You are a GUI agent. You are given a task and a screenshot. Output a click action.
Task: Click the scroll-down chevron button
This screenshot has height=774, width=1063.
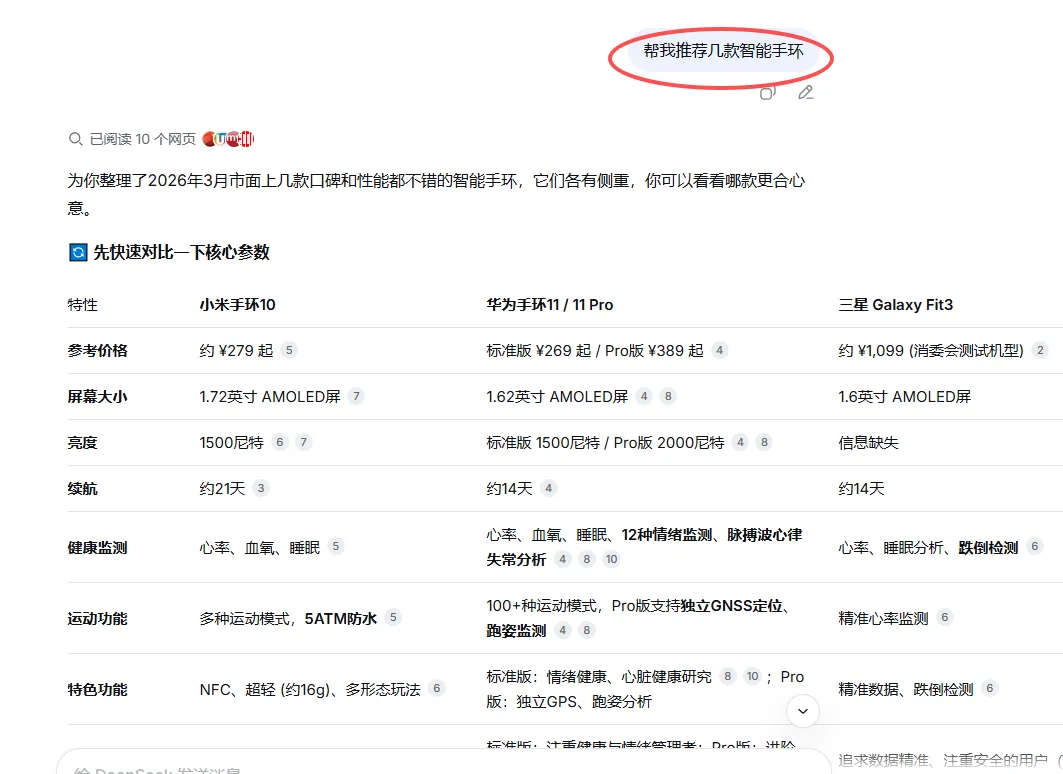pyautogui.click(x=802, y=710)
